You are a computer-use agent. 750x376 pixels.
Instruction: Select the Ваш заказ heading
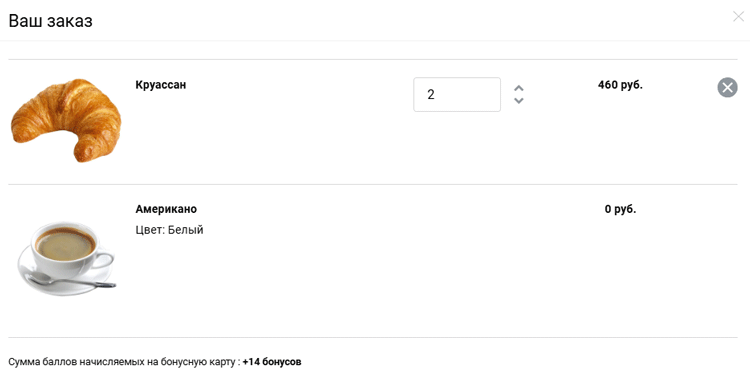(x=50, y=21)
